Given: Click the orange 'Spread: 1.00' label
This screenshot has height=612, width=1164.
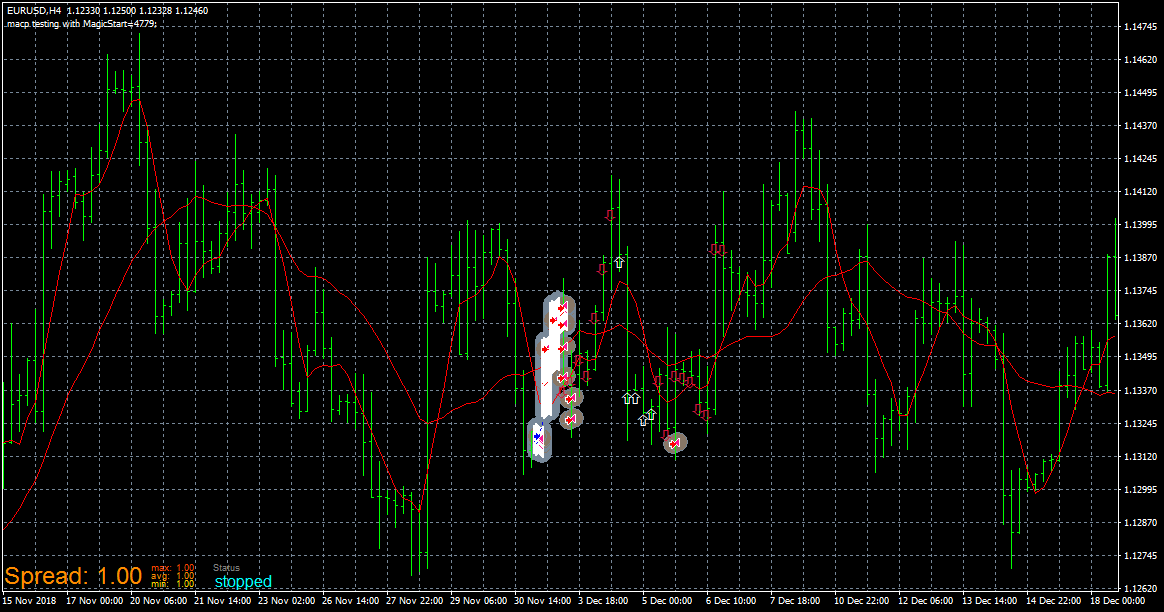Looking at the screenshot, I should [73, 576].
